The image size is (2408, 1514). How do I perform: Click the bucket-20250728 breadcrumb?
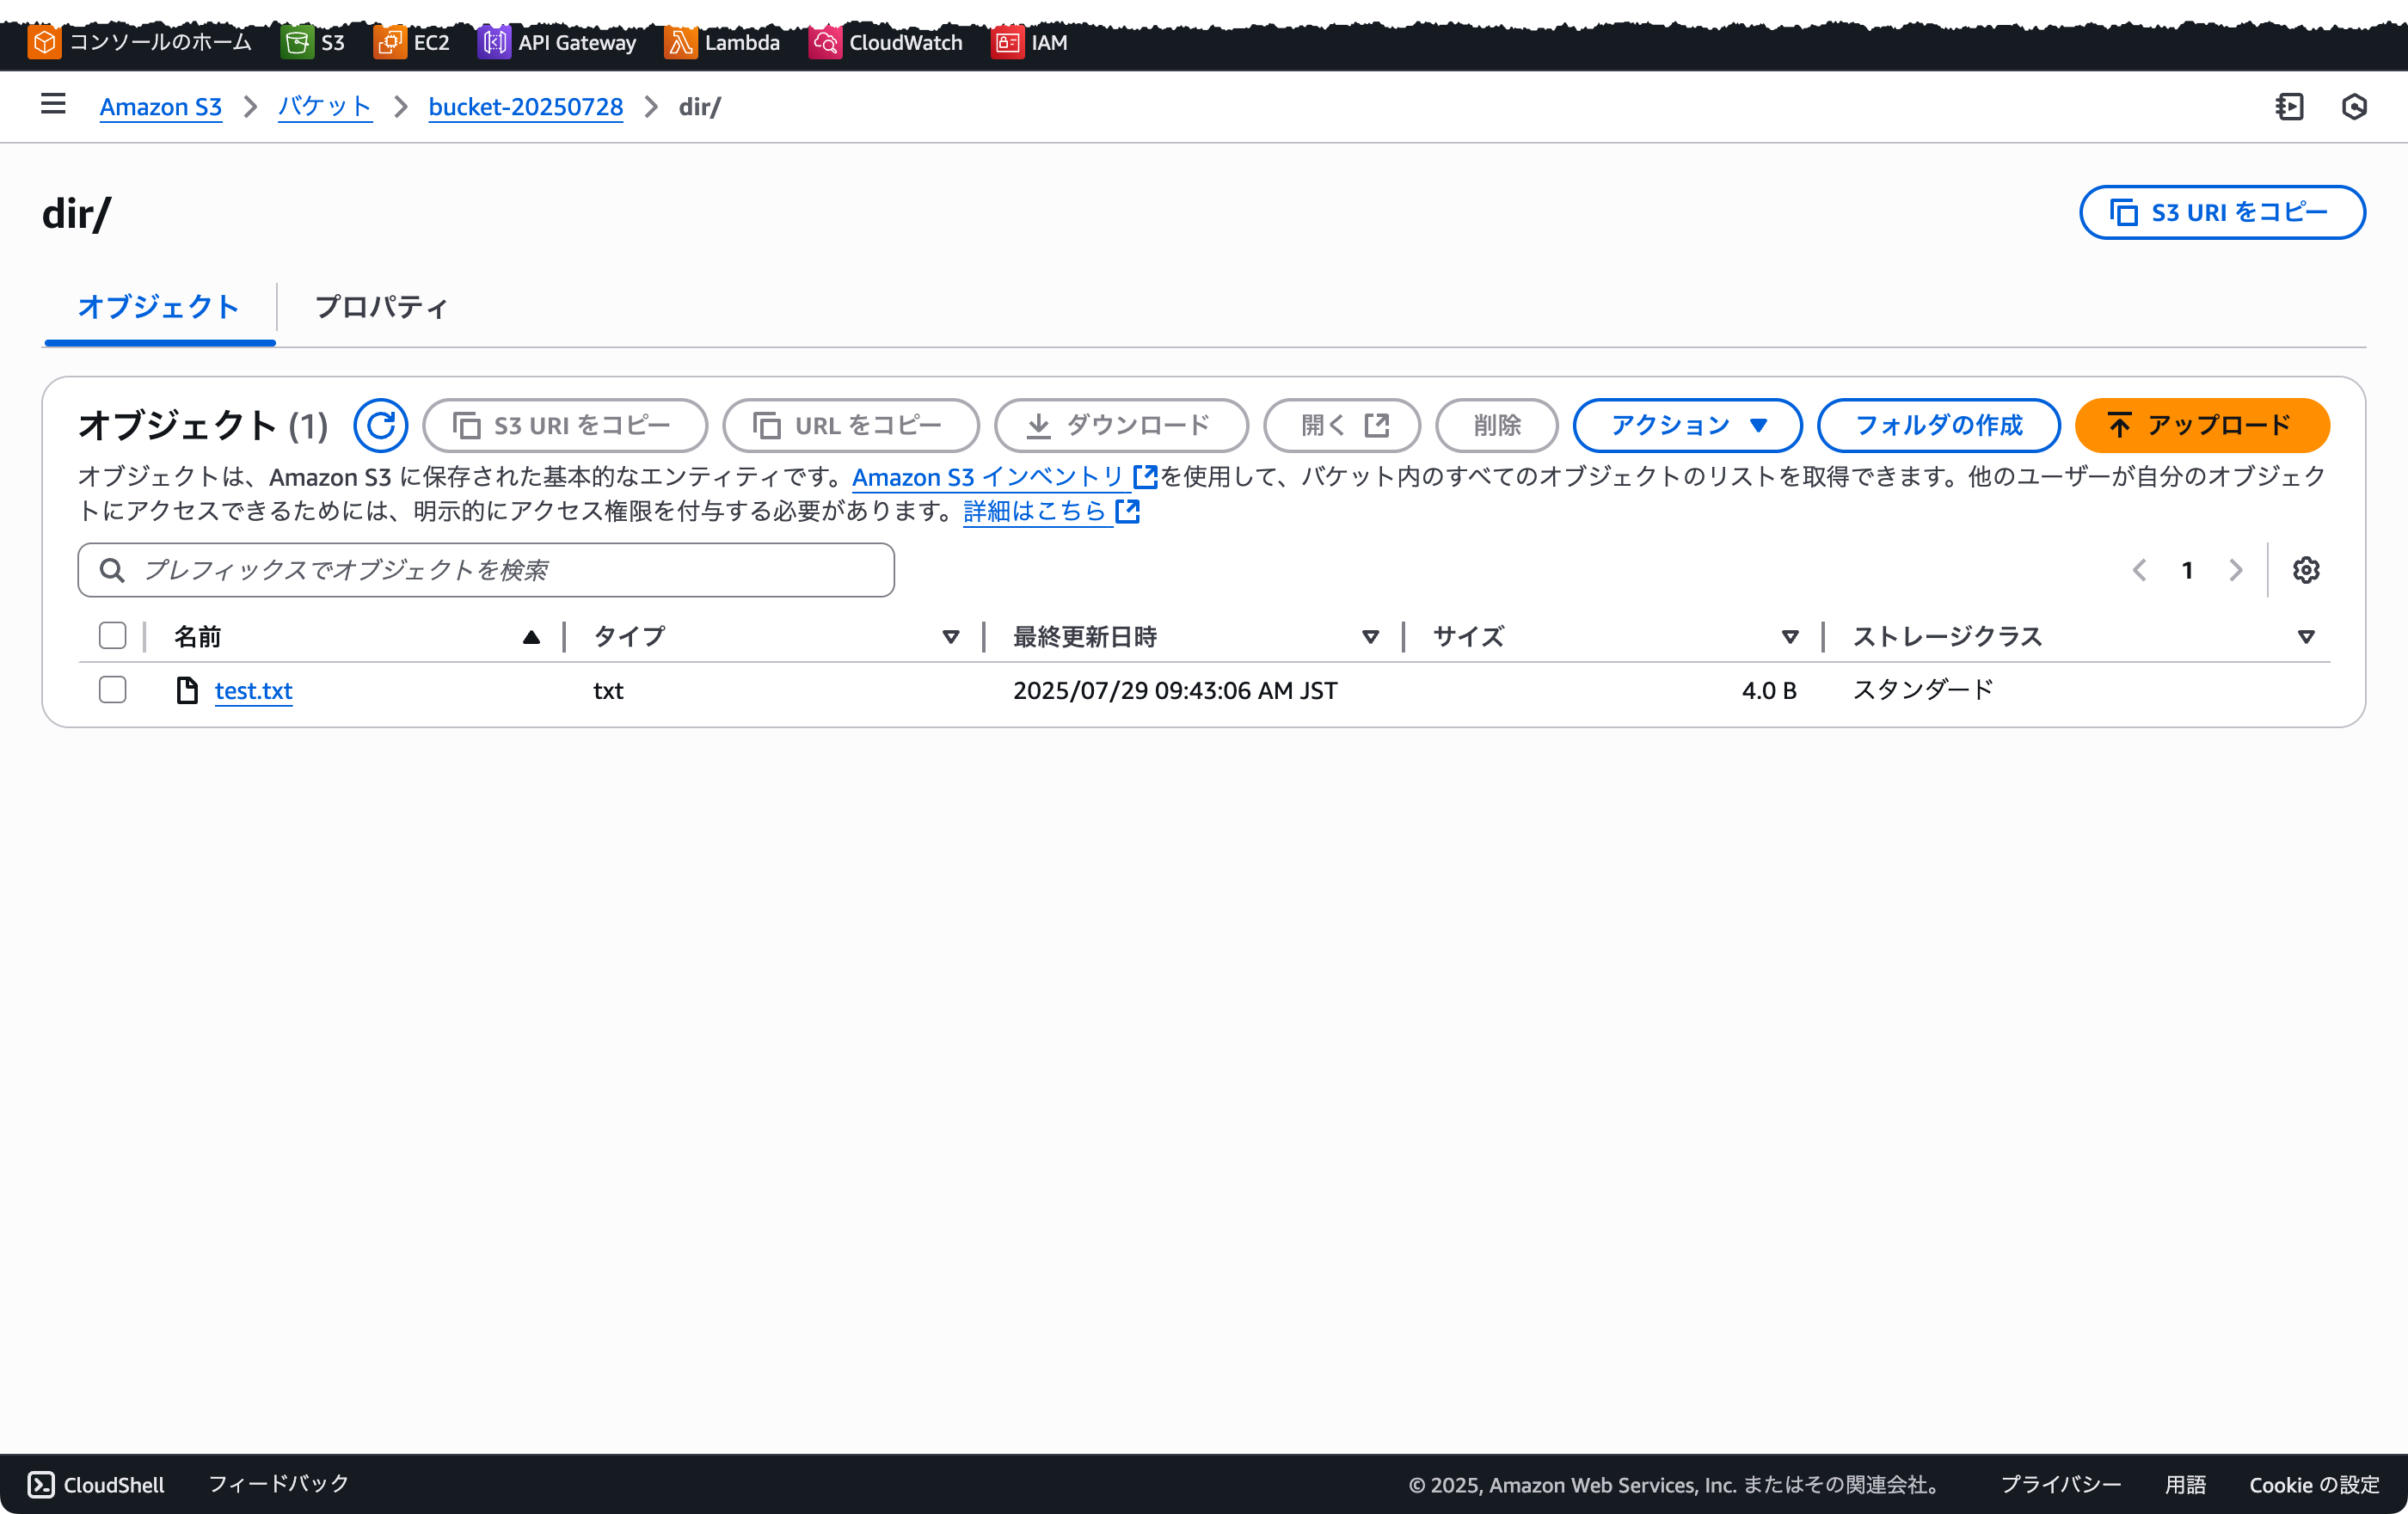526,106
